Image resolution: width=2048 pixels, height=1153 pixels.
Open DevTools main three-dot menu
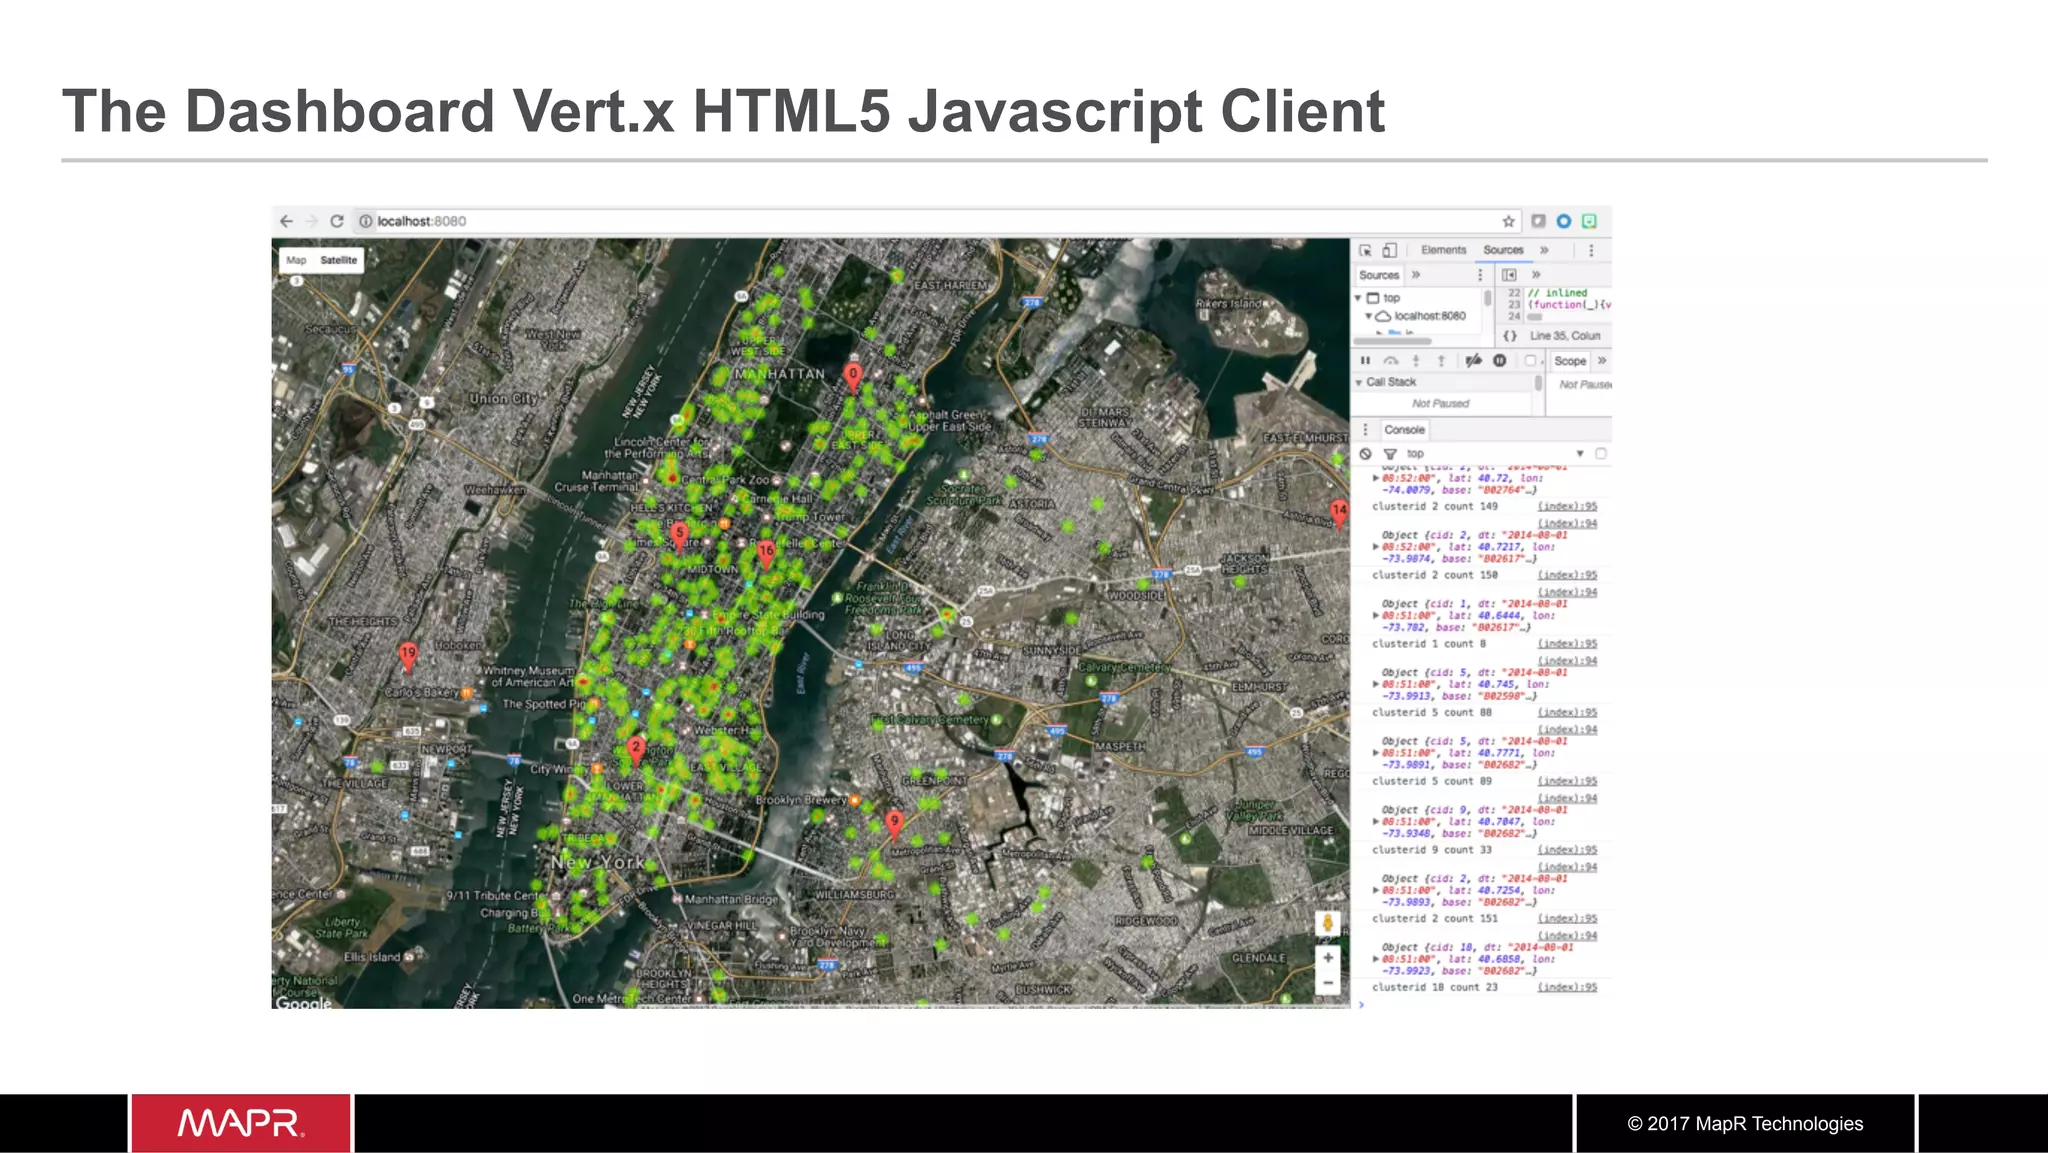point(1591,250)
